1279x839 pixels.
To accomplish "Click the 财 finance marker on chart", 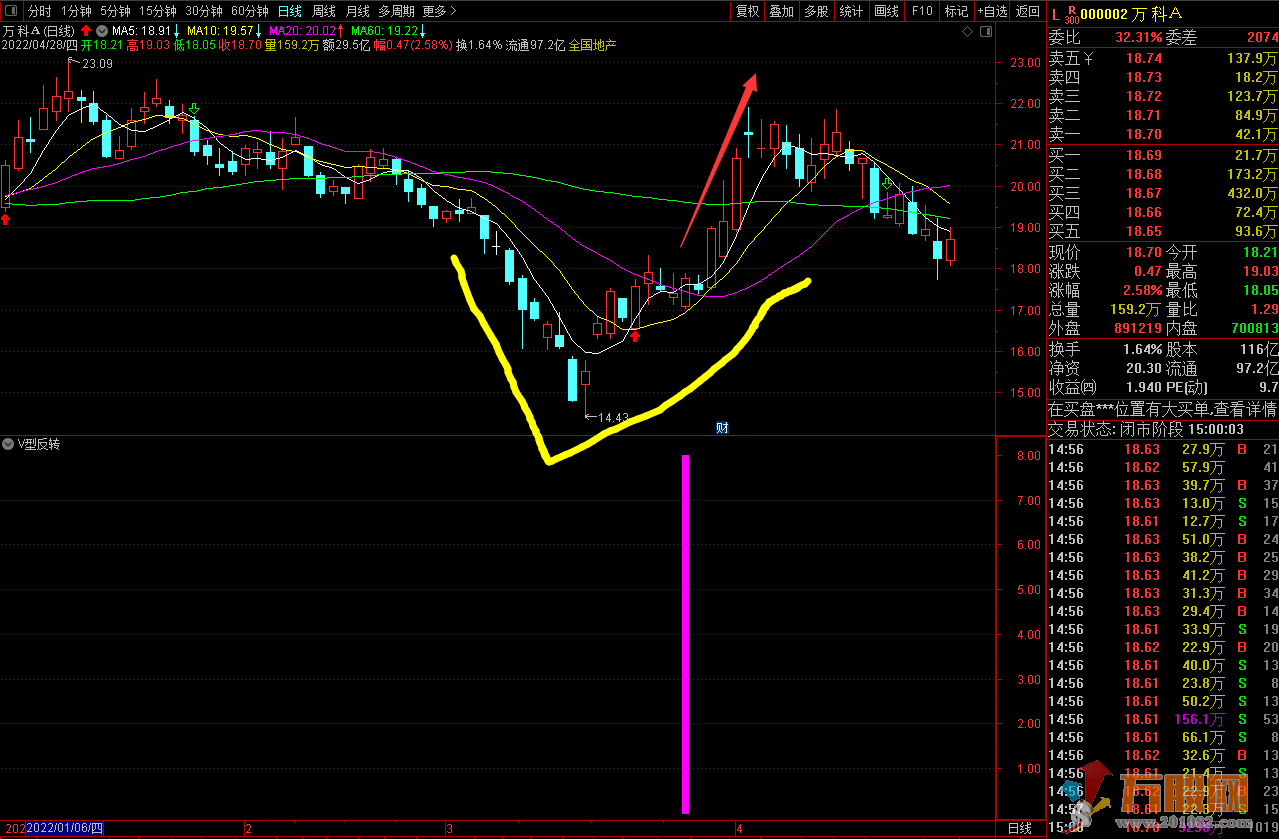I will [x=722, y=428].
